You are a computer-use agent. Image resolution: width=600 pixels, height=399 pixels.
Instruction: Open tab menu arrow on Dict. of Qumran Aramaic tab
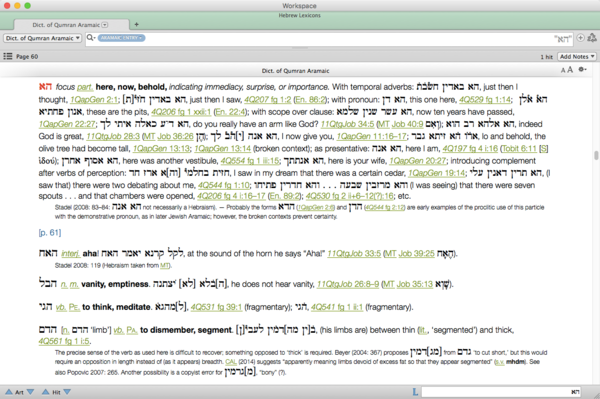104,25
